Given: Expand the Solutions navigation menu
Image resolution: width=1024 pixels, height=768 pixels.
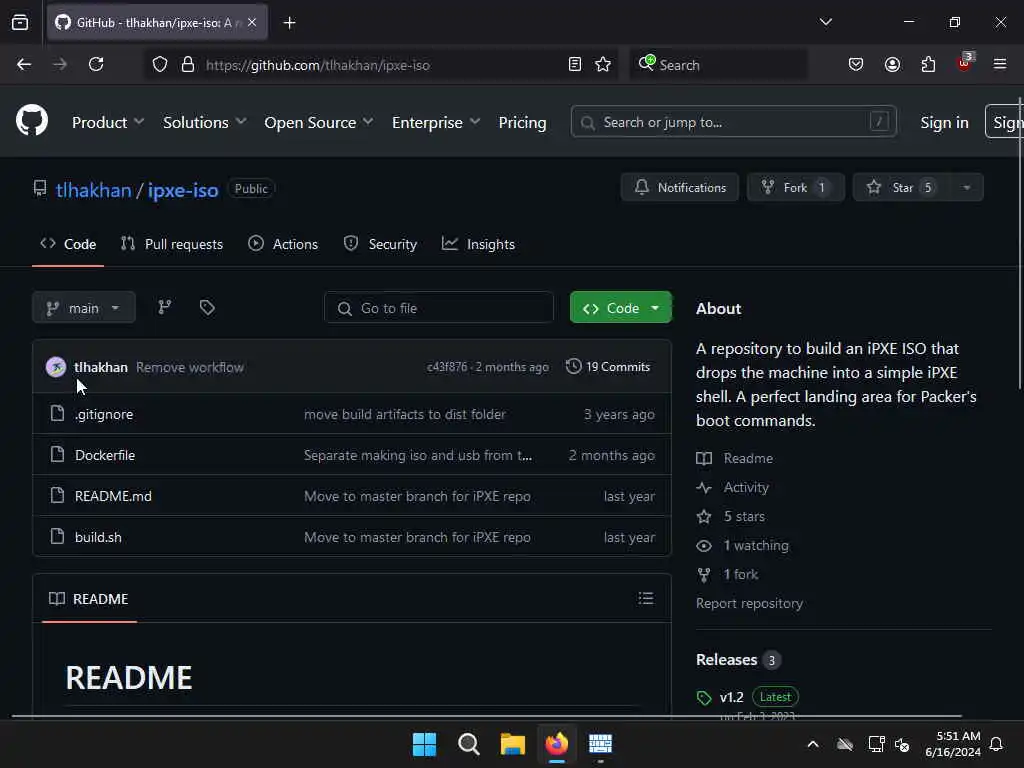Looking at the screenshot, I should click(x=204, y=122).
